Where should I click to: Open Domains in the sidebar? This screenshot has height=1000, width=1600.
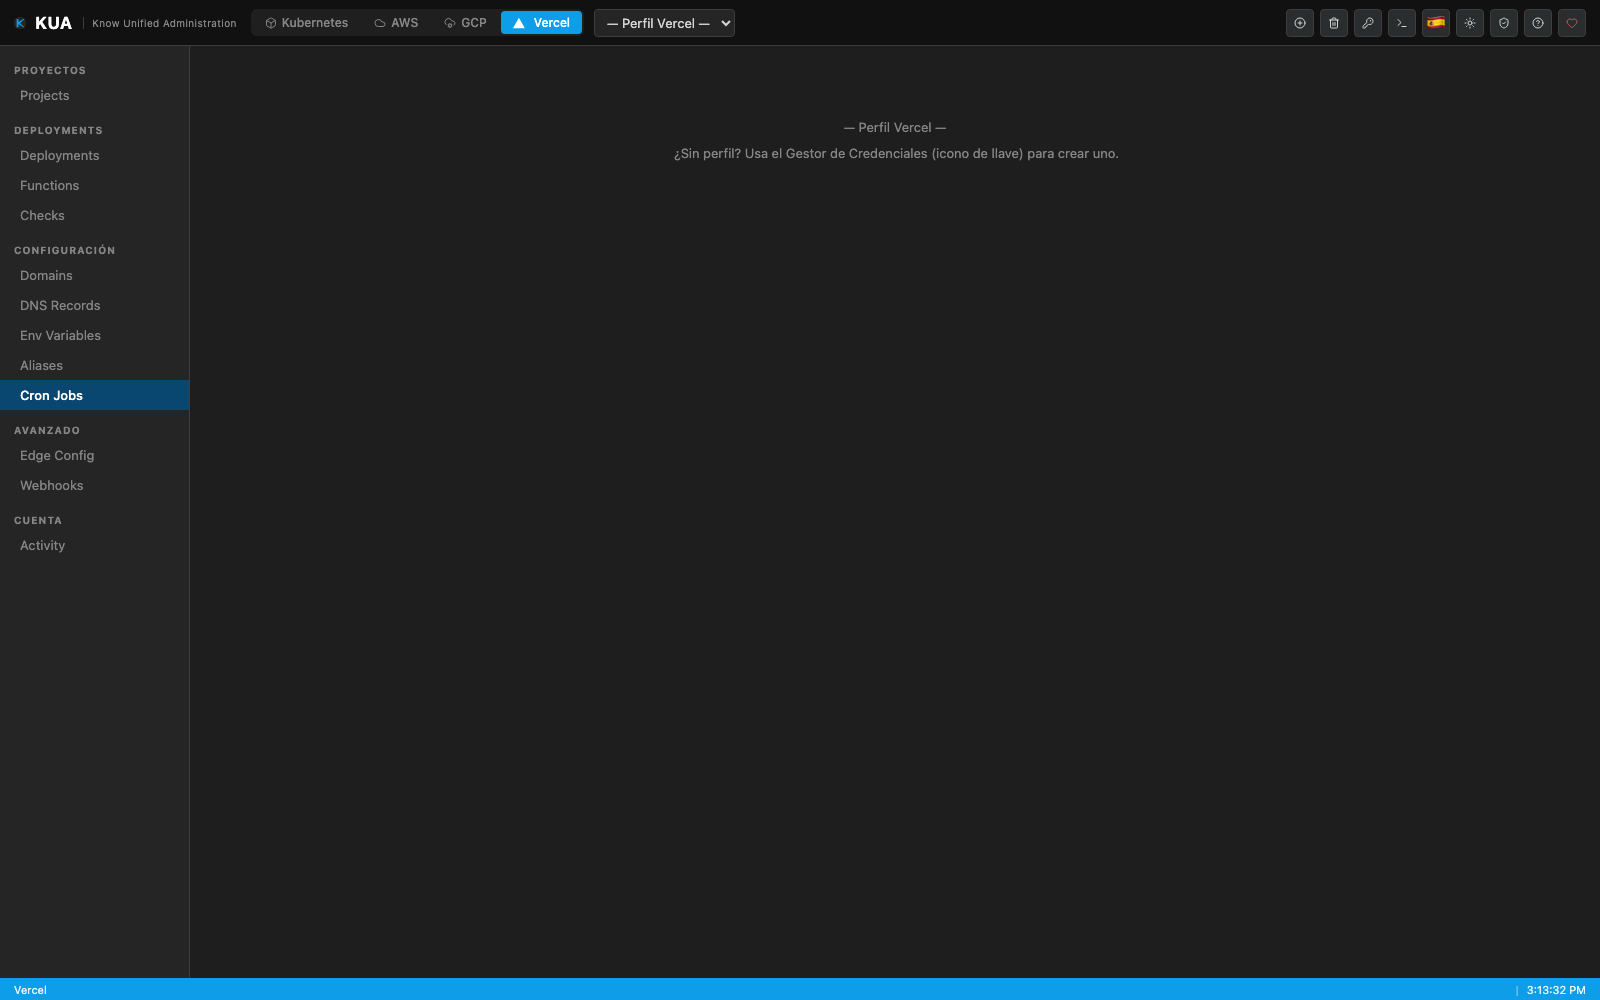coord(94,276)
